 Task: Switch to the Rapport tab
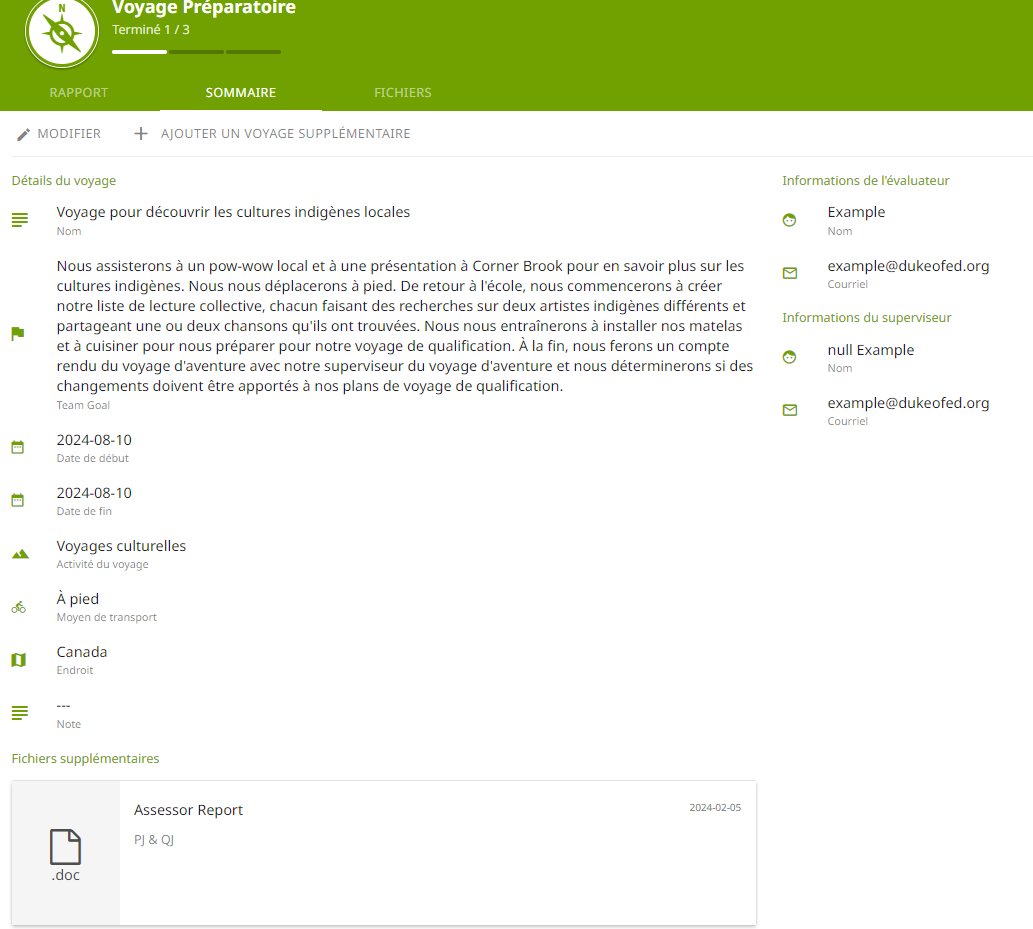tap(79, 93)
